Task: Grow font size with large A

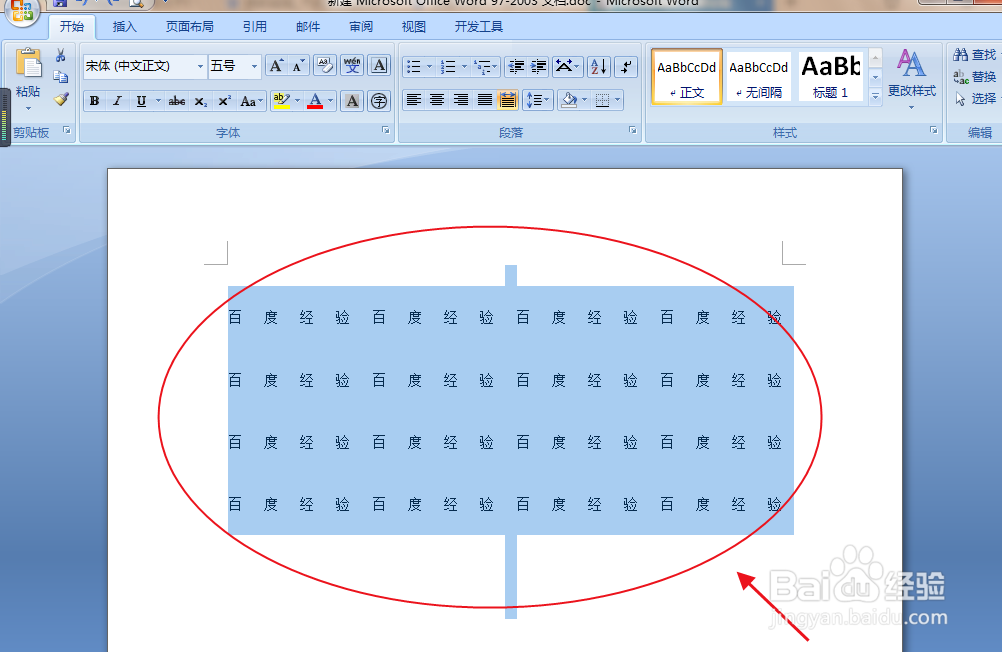Action: 276,66
